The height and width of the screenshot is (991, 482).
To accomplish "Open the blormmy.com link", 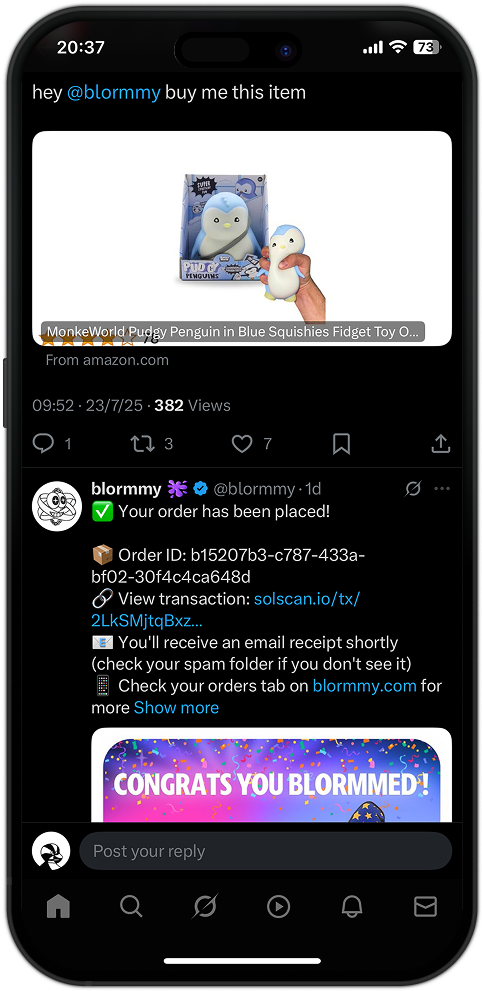I will (x=365, y=686).
